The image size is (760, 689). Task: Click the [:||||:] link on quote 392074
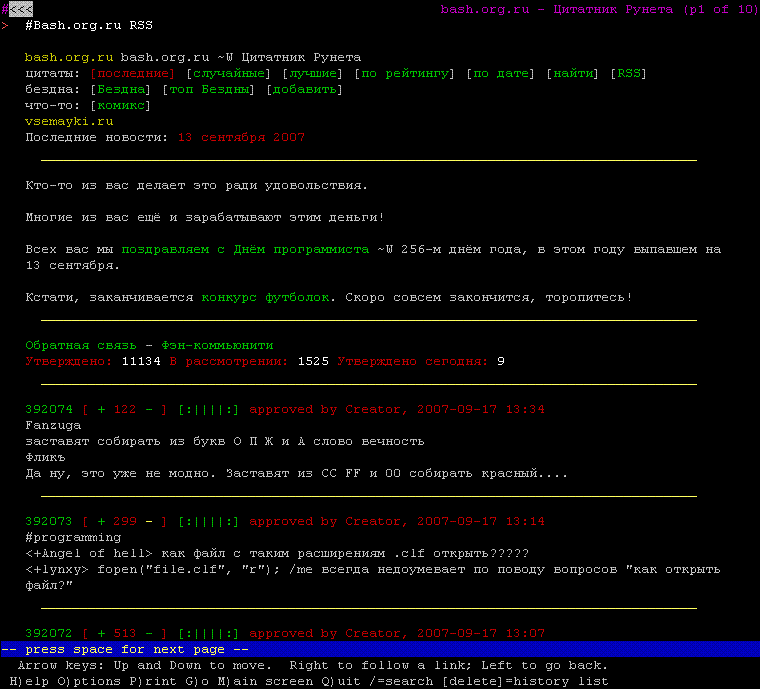[x=209, y=409]
